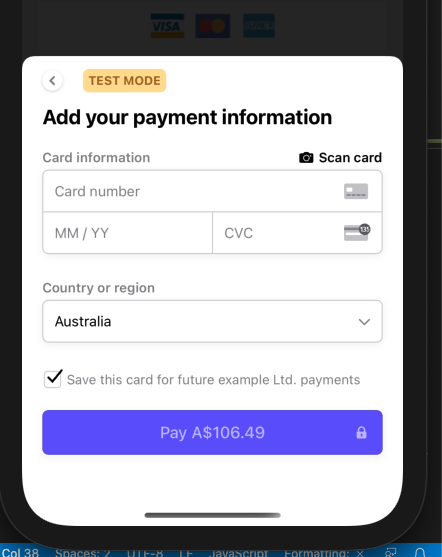The height and width of the screenshot is (557, 442).
Task: Expand country list via the chevron arrow
Action: point(364,322)
